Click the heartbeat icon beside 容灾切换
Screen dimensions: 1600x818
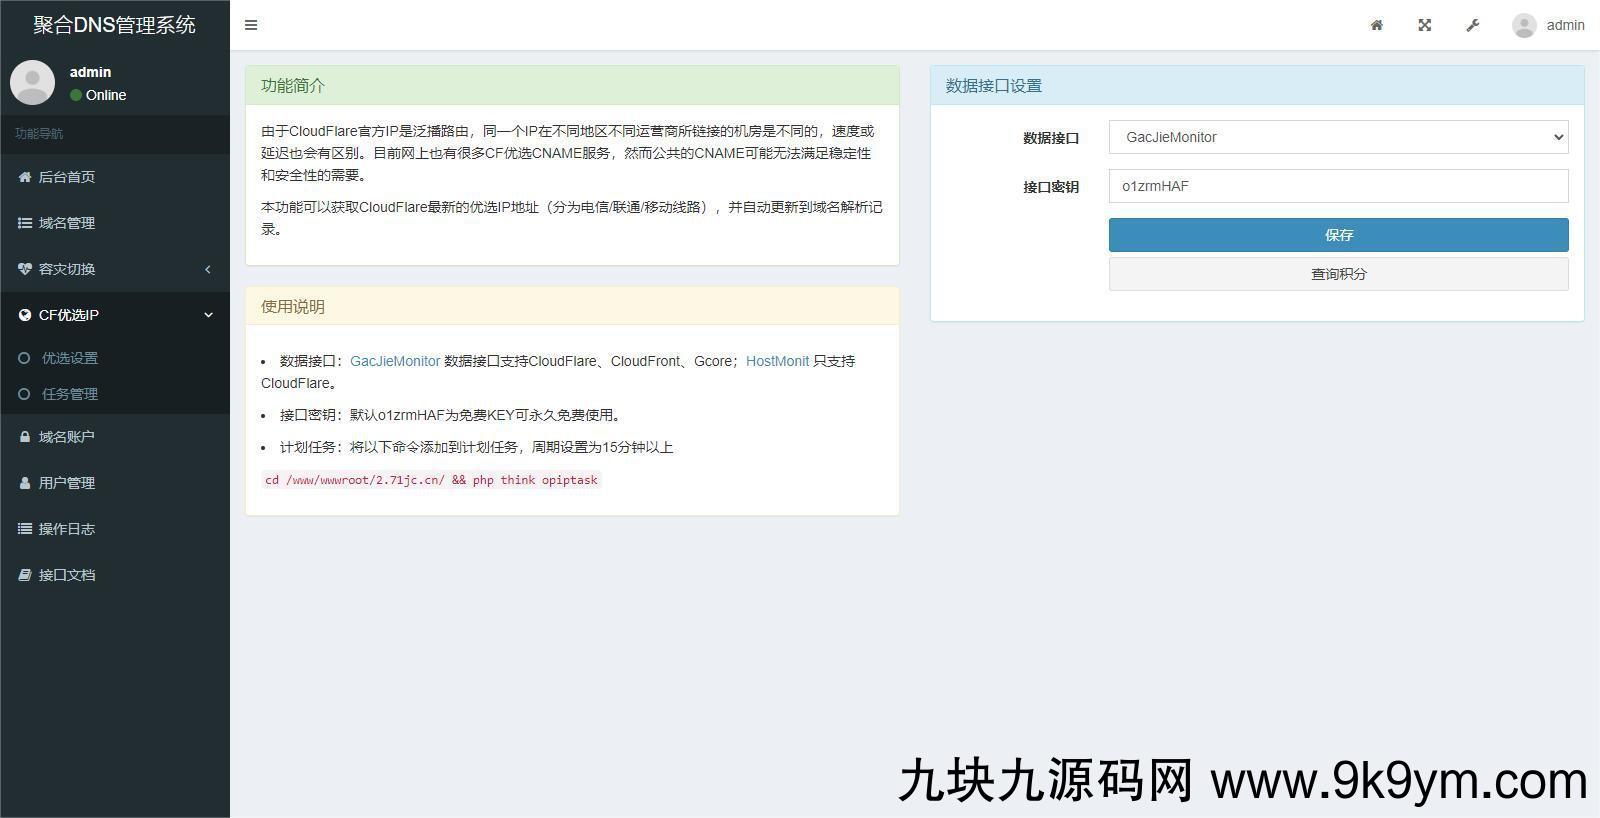(x=25, y=269)
